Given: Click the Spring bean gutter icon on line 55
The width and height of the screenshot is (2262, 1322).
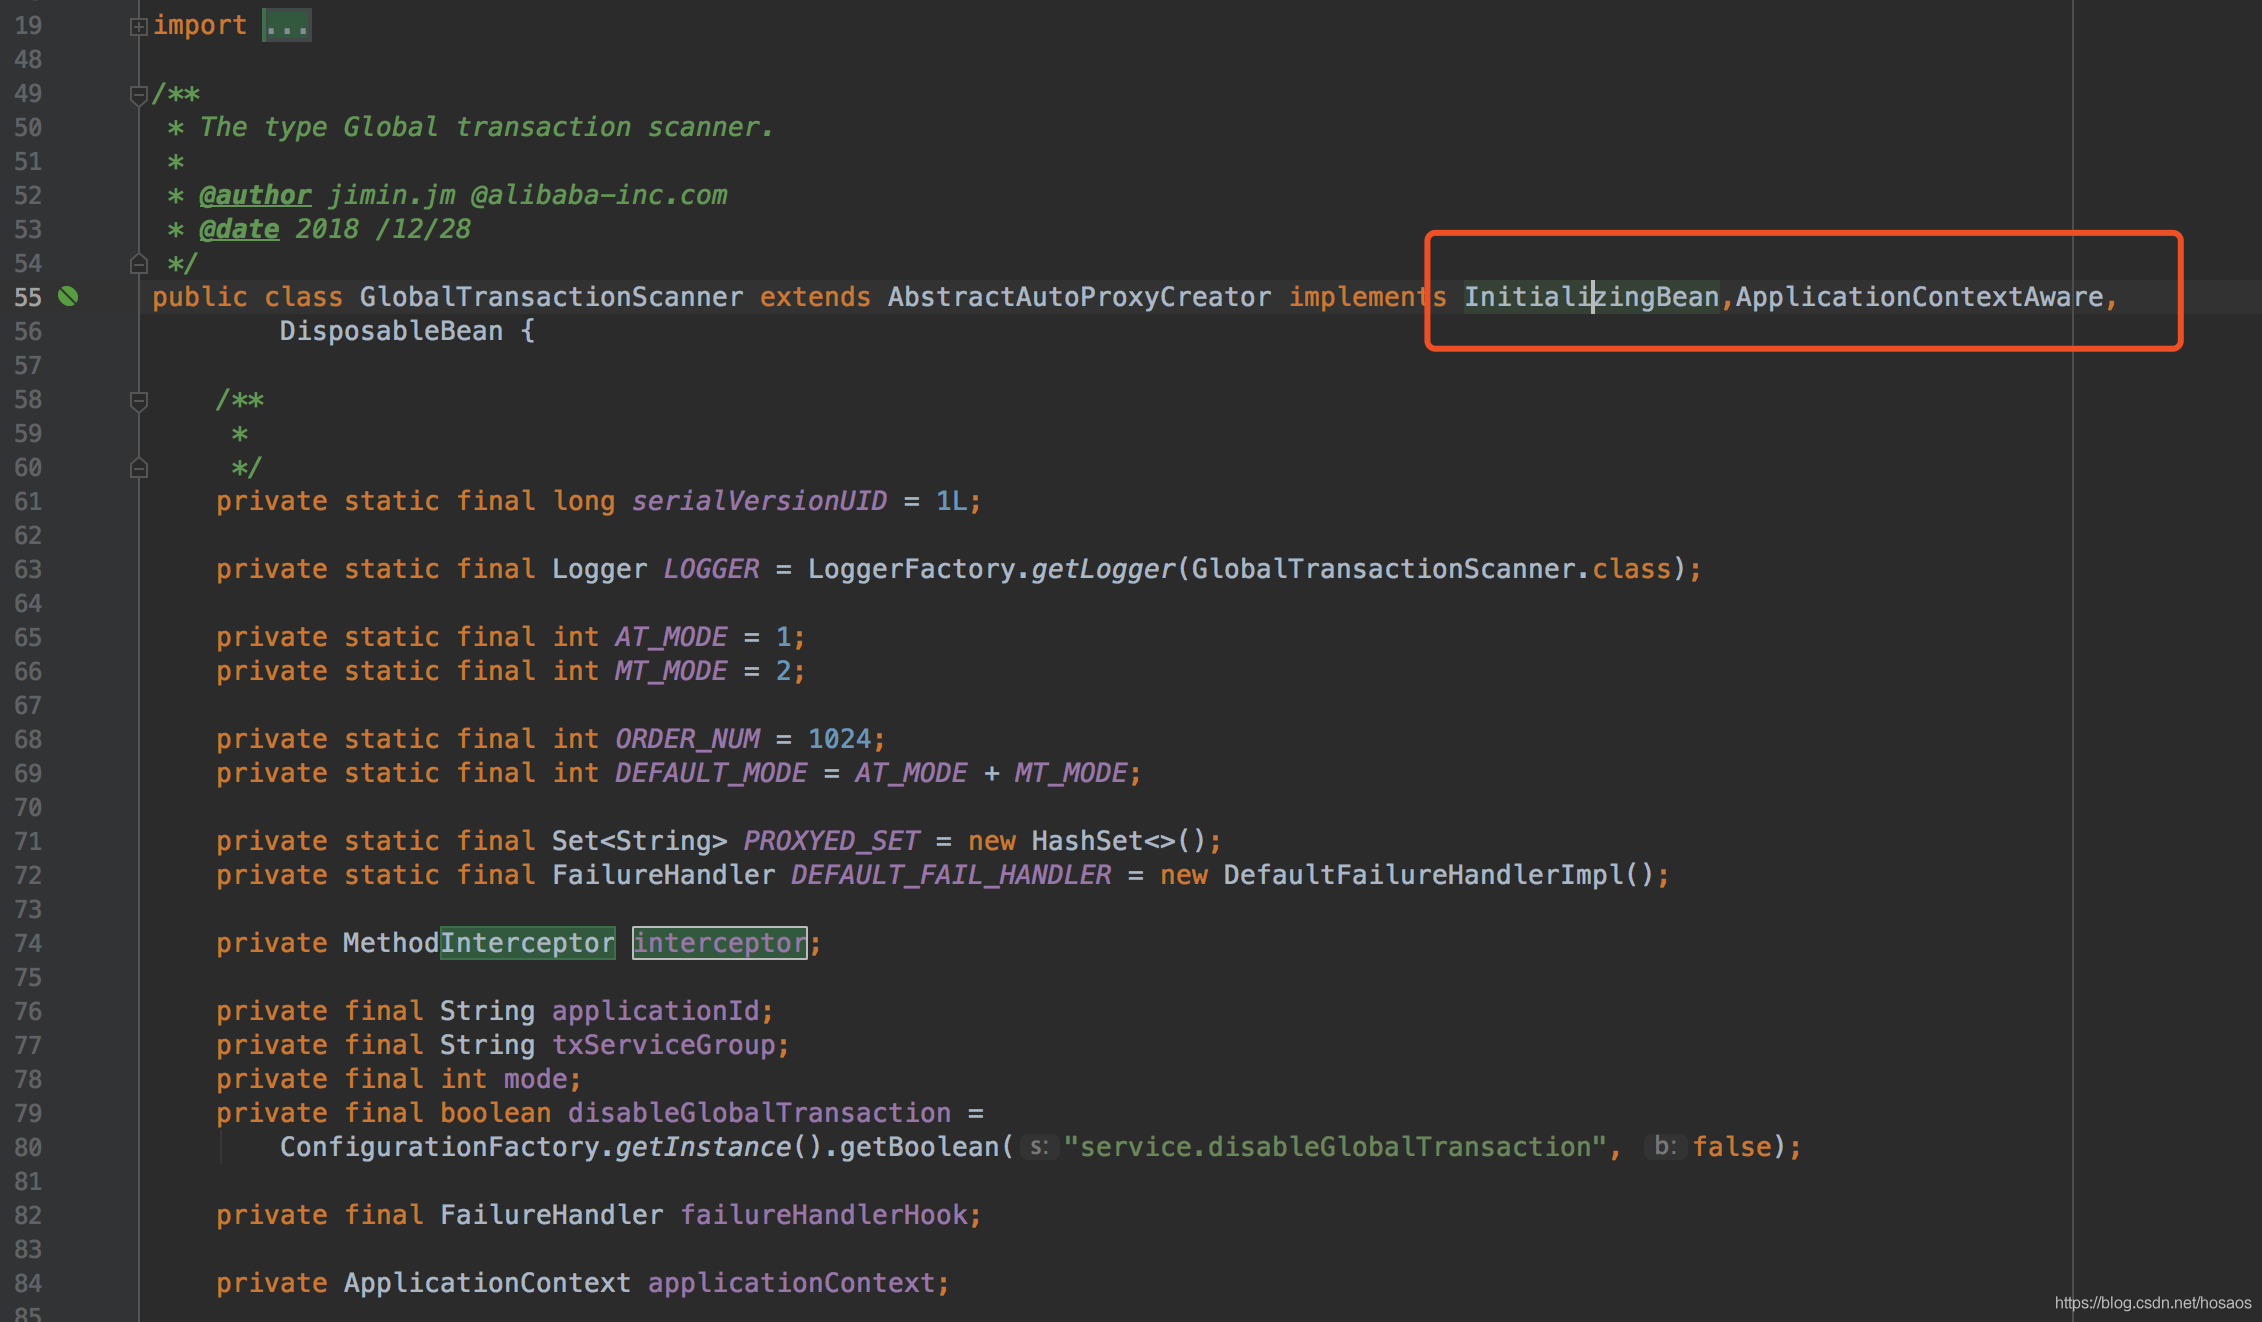Looking at the screenshot, I should pos(68,296).
